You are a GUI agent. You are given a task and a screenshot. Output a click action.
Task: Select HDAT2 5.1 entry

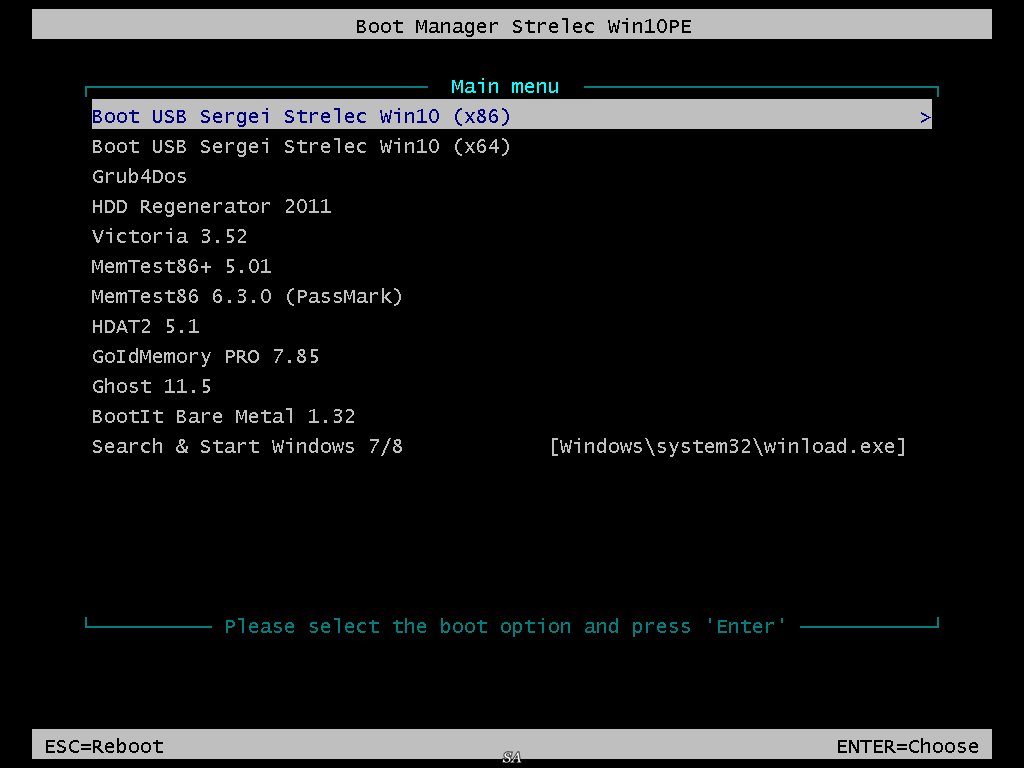coord(145,326)
